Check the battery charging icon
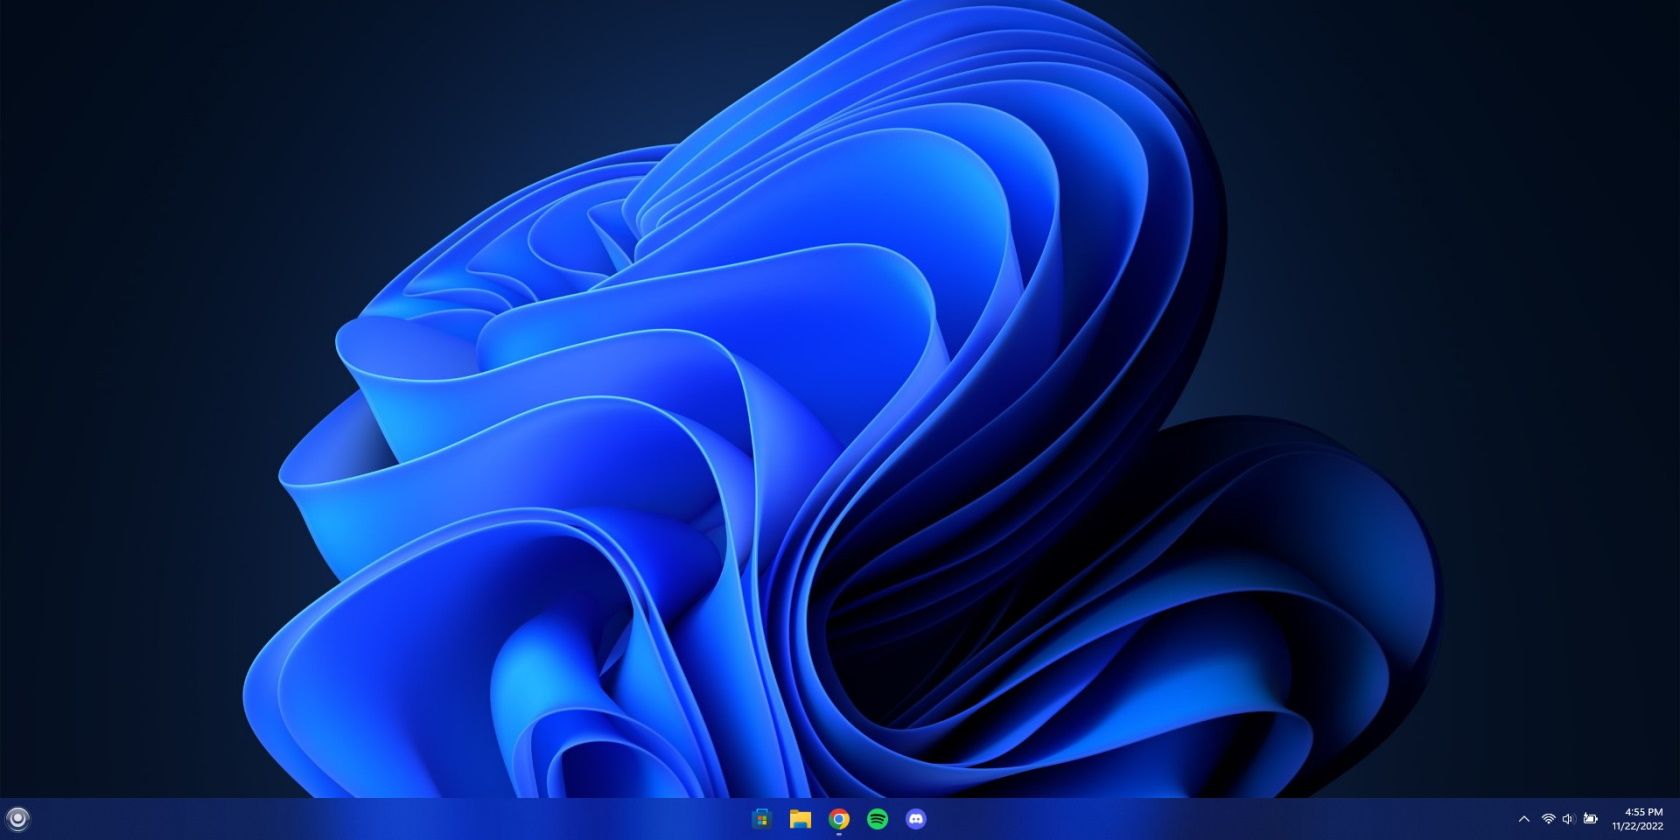This screenshot has height=840, width=1680. (x=1590, y=819)
